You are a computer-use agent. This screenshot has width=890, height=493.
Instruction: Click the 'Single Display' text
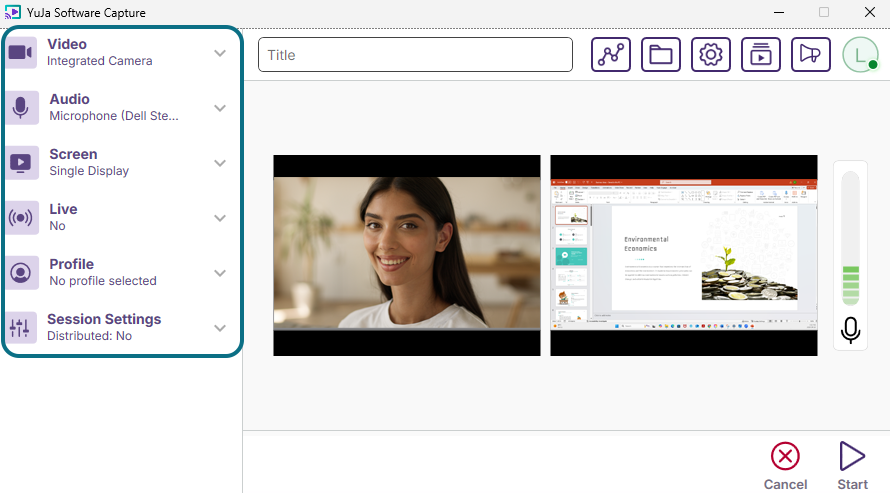[x=89, y=171]
